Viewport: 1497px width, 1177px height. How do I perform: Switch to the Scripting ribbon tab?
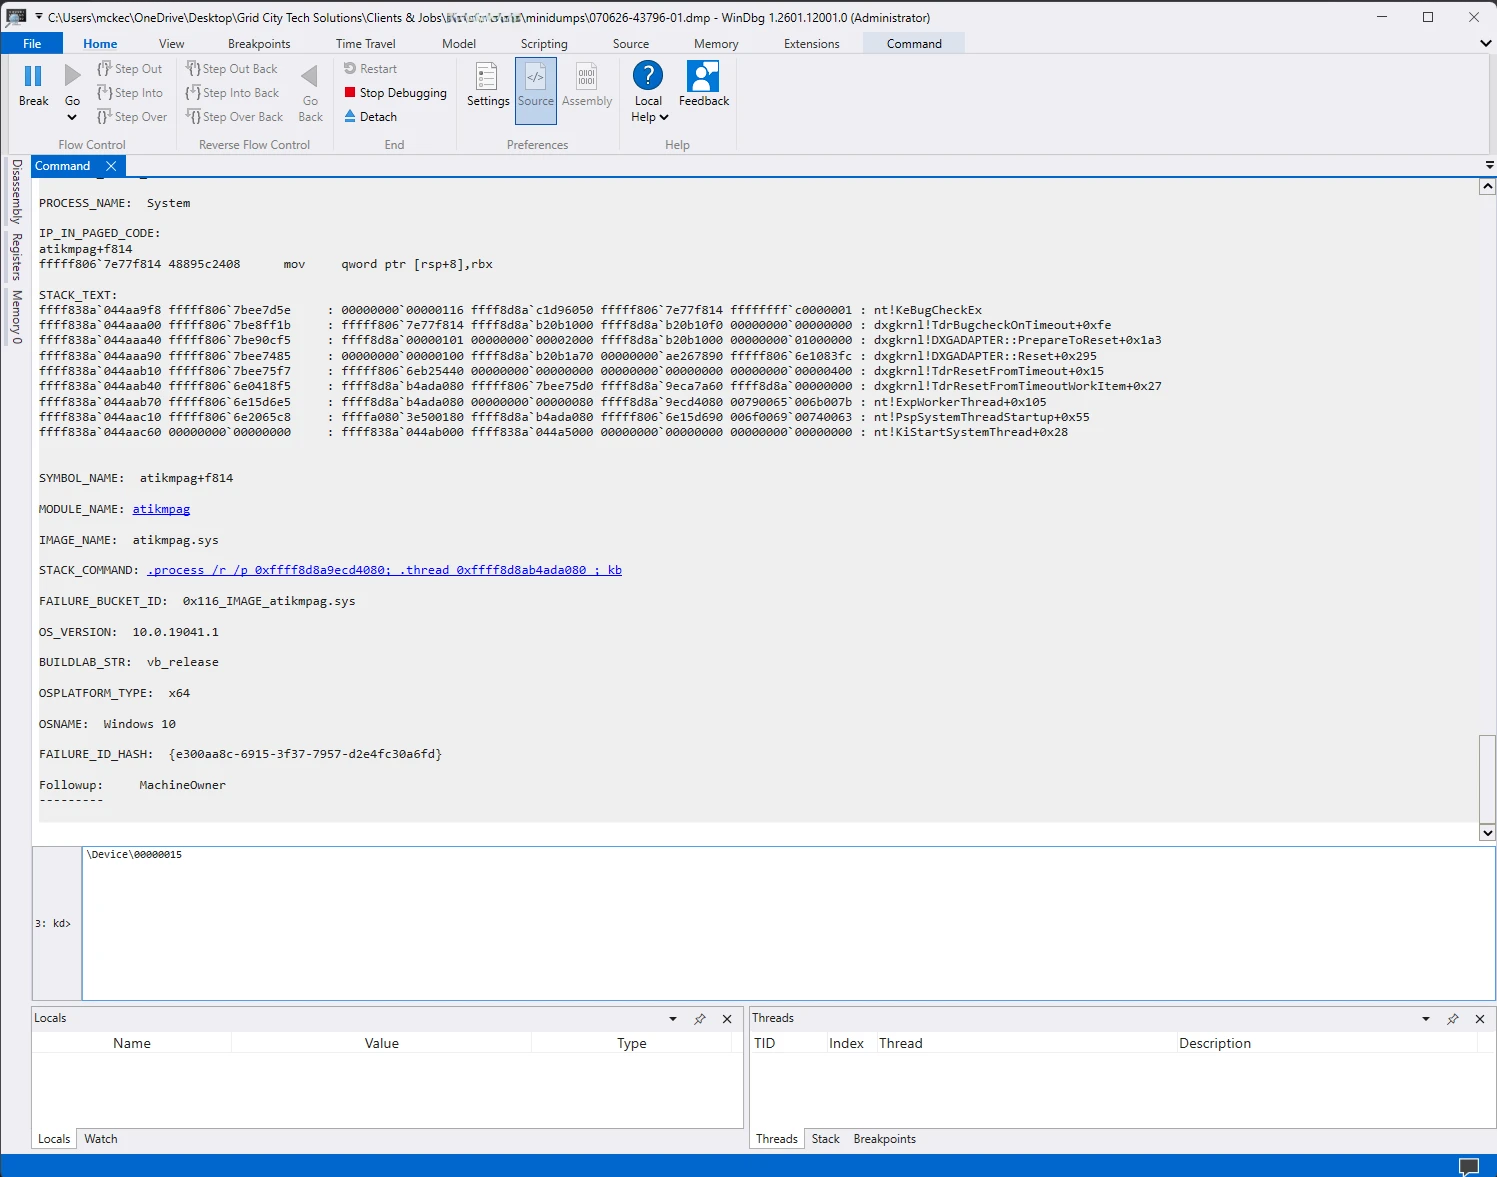pos(544,43)
